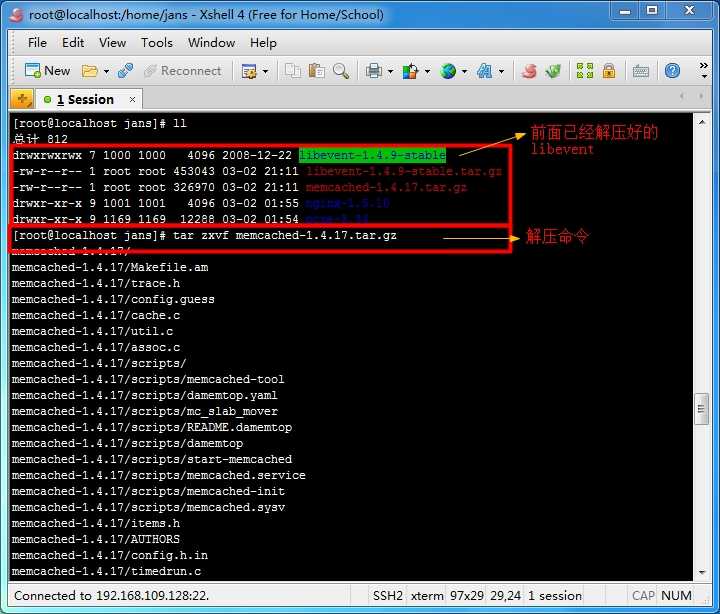Click the add new tab orange button
This screenshot has height=614, width=720.
pos(22,99)
